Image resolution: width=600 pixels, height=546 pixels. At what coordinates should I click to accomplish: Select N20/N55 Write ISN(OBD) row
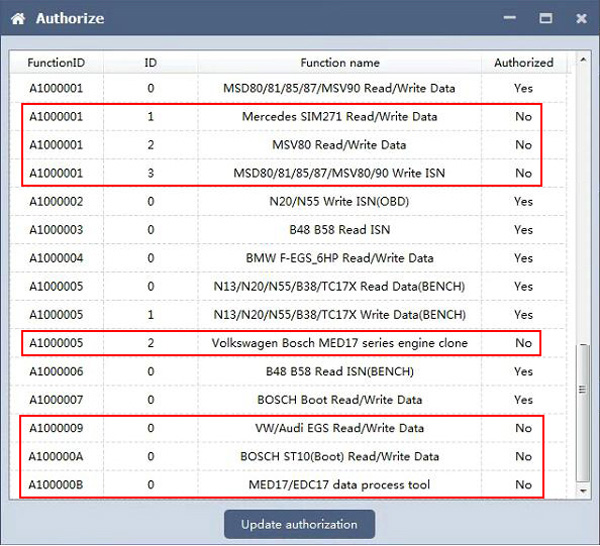pos(288,202)
